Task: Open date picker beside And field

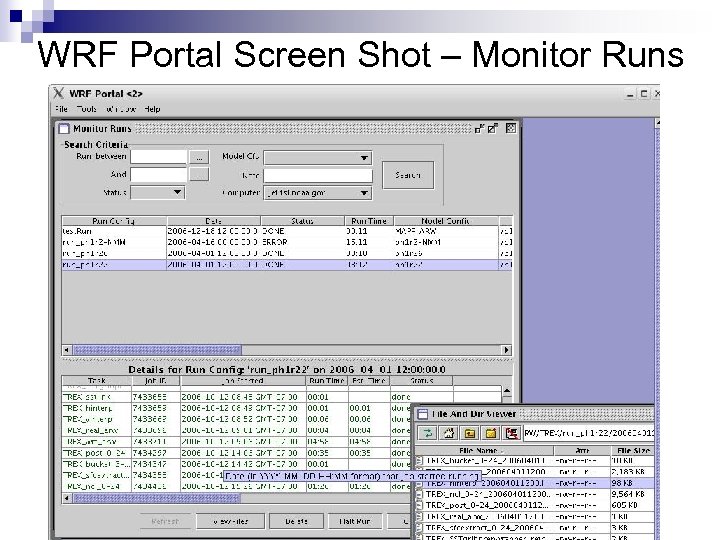Action: click(x=199, y=174)
